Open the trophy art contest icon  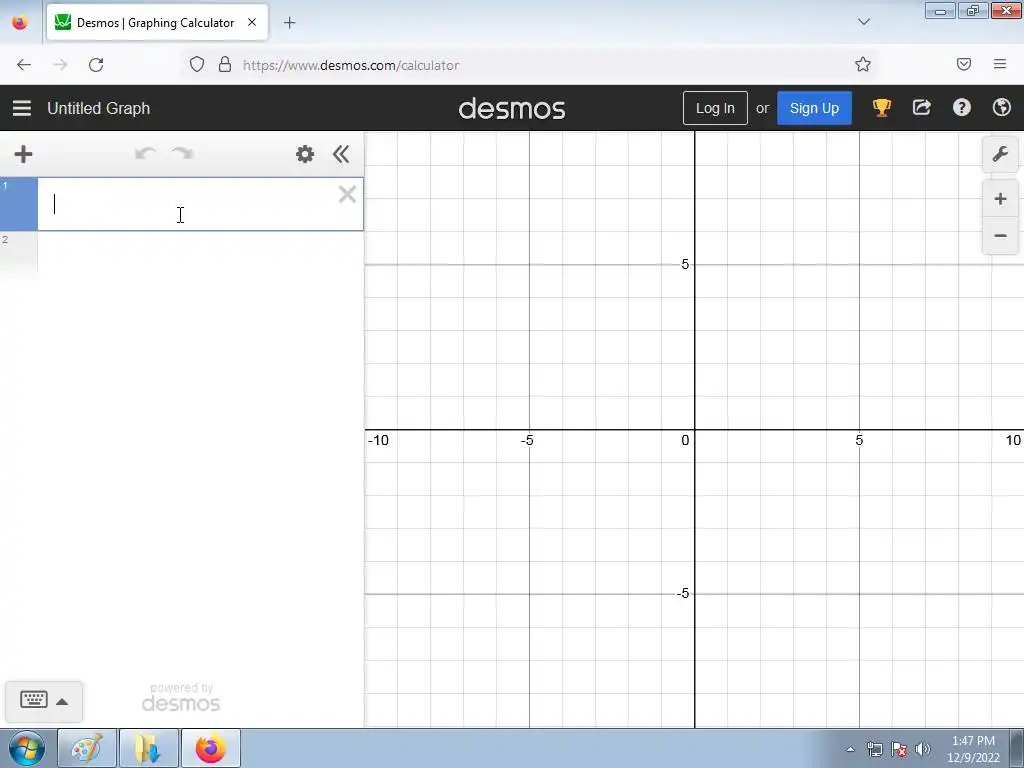[882, 108]
